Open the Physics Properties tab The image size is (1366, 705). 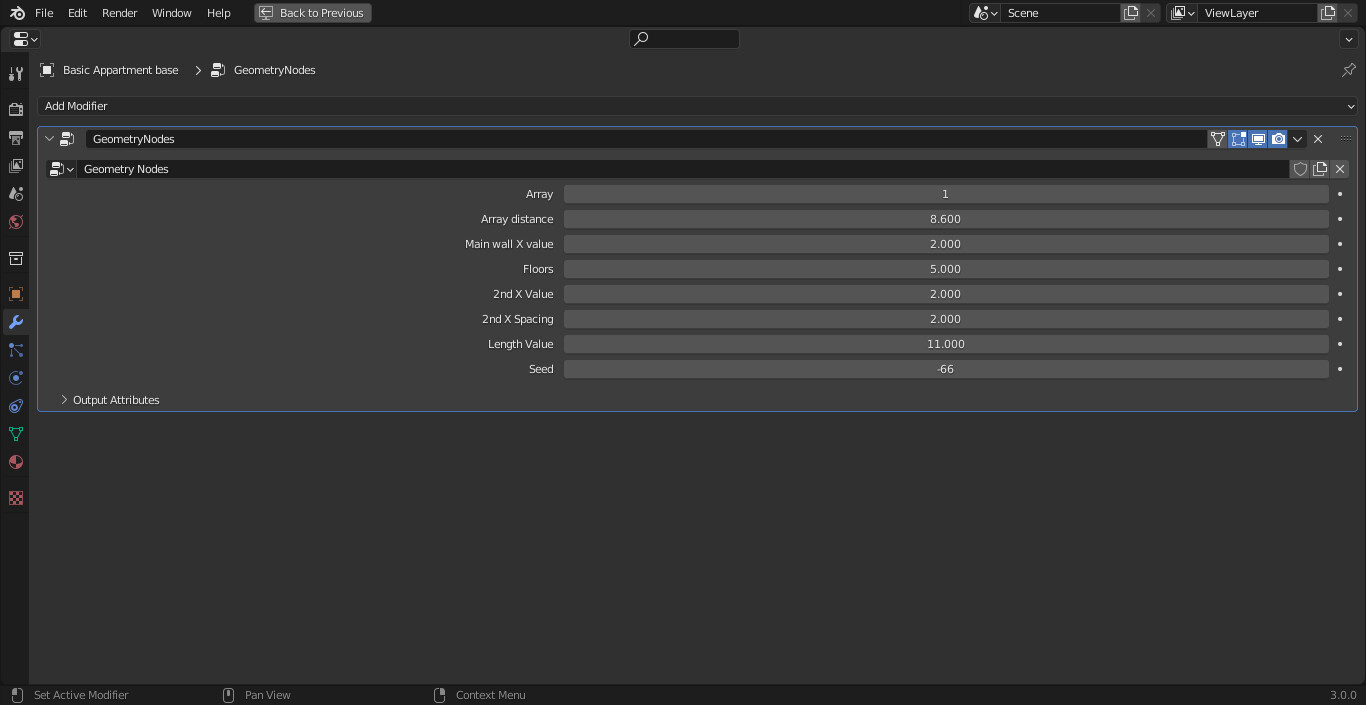[x=15, y=378]
